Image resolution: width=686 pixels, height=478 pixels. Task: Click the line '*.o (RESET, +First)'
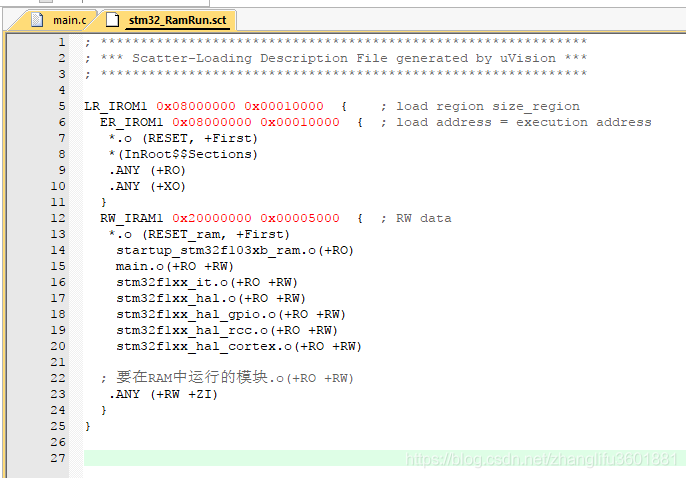183,139
